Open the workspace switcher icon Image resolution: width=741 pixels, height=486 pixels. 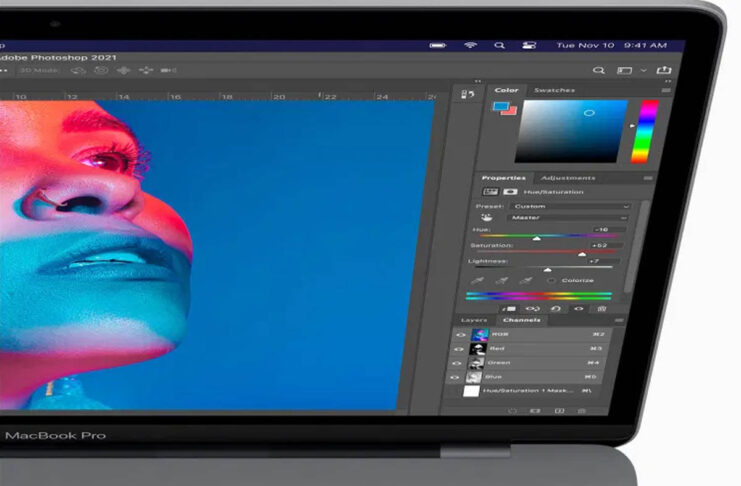[x=624, y=70]
